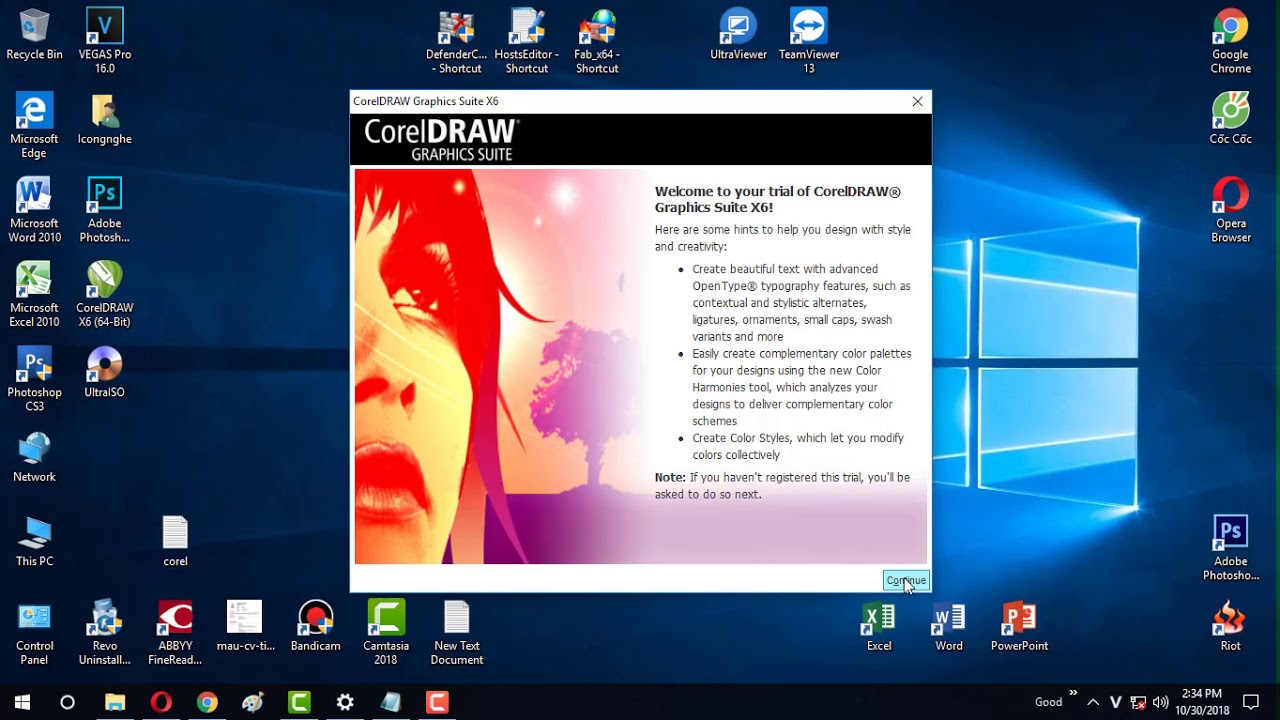1280x720 pixels.
Task: Click the paint palette taskbar icon
Action: [x=253, y=702]
